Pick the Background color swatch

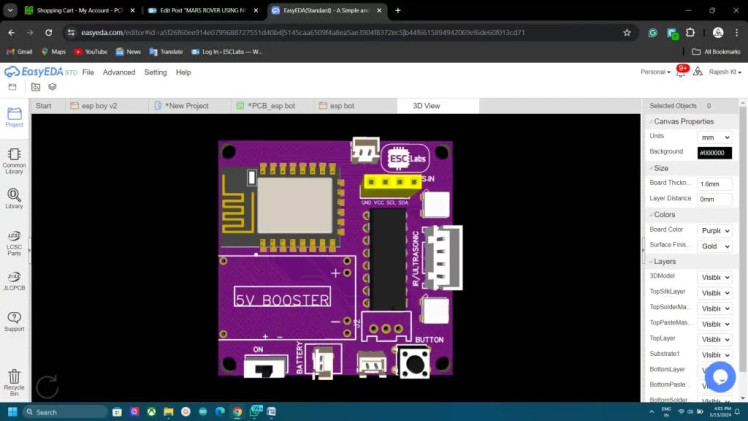[714, 152]
